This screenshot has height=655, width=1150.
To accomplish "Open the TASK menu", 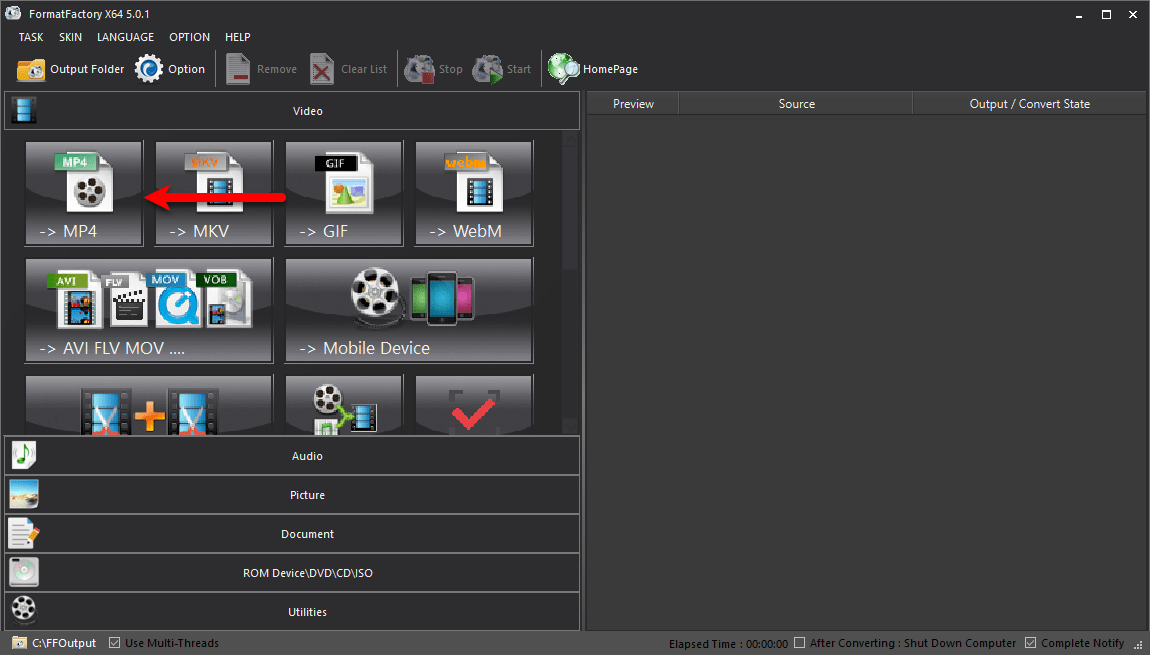I will click(x=31, y=37).
